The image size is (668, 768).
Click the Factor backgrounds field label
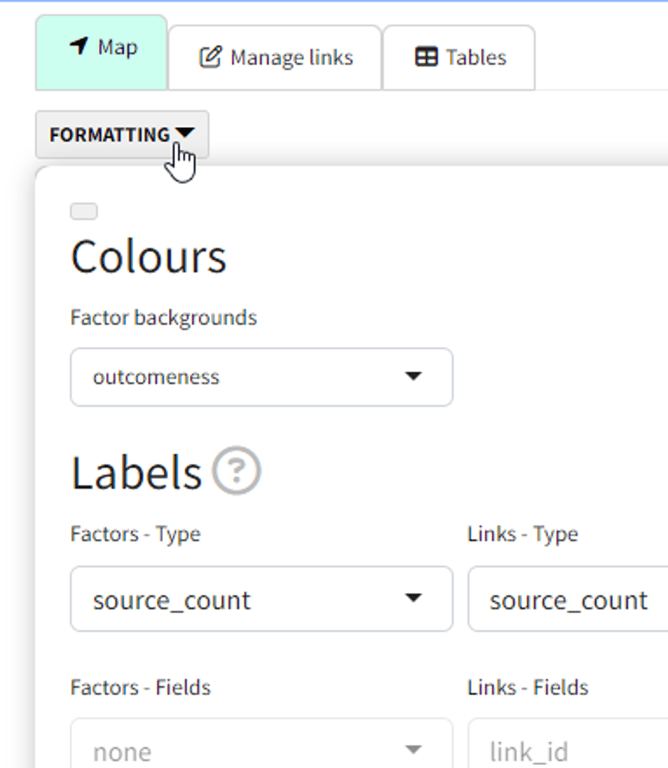pos(163,318)
